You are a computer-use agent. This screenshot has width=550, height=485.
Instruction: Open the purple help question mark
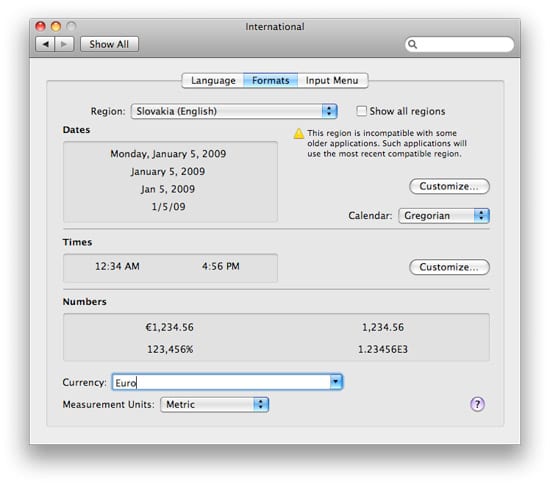tap(477, 404)
